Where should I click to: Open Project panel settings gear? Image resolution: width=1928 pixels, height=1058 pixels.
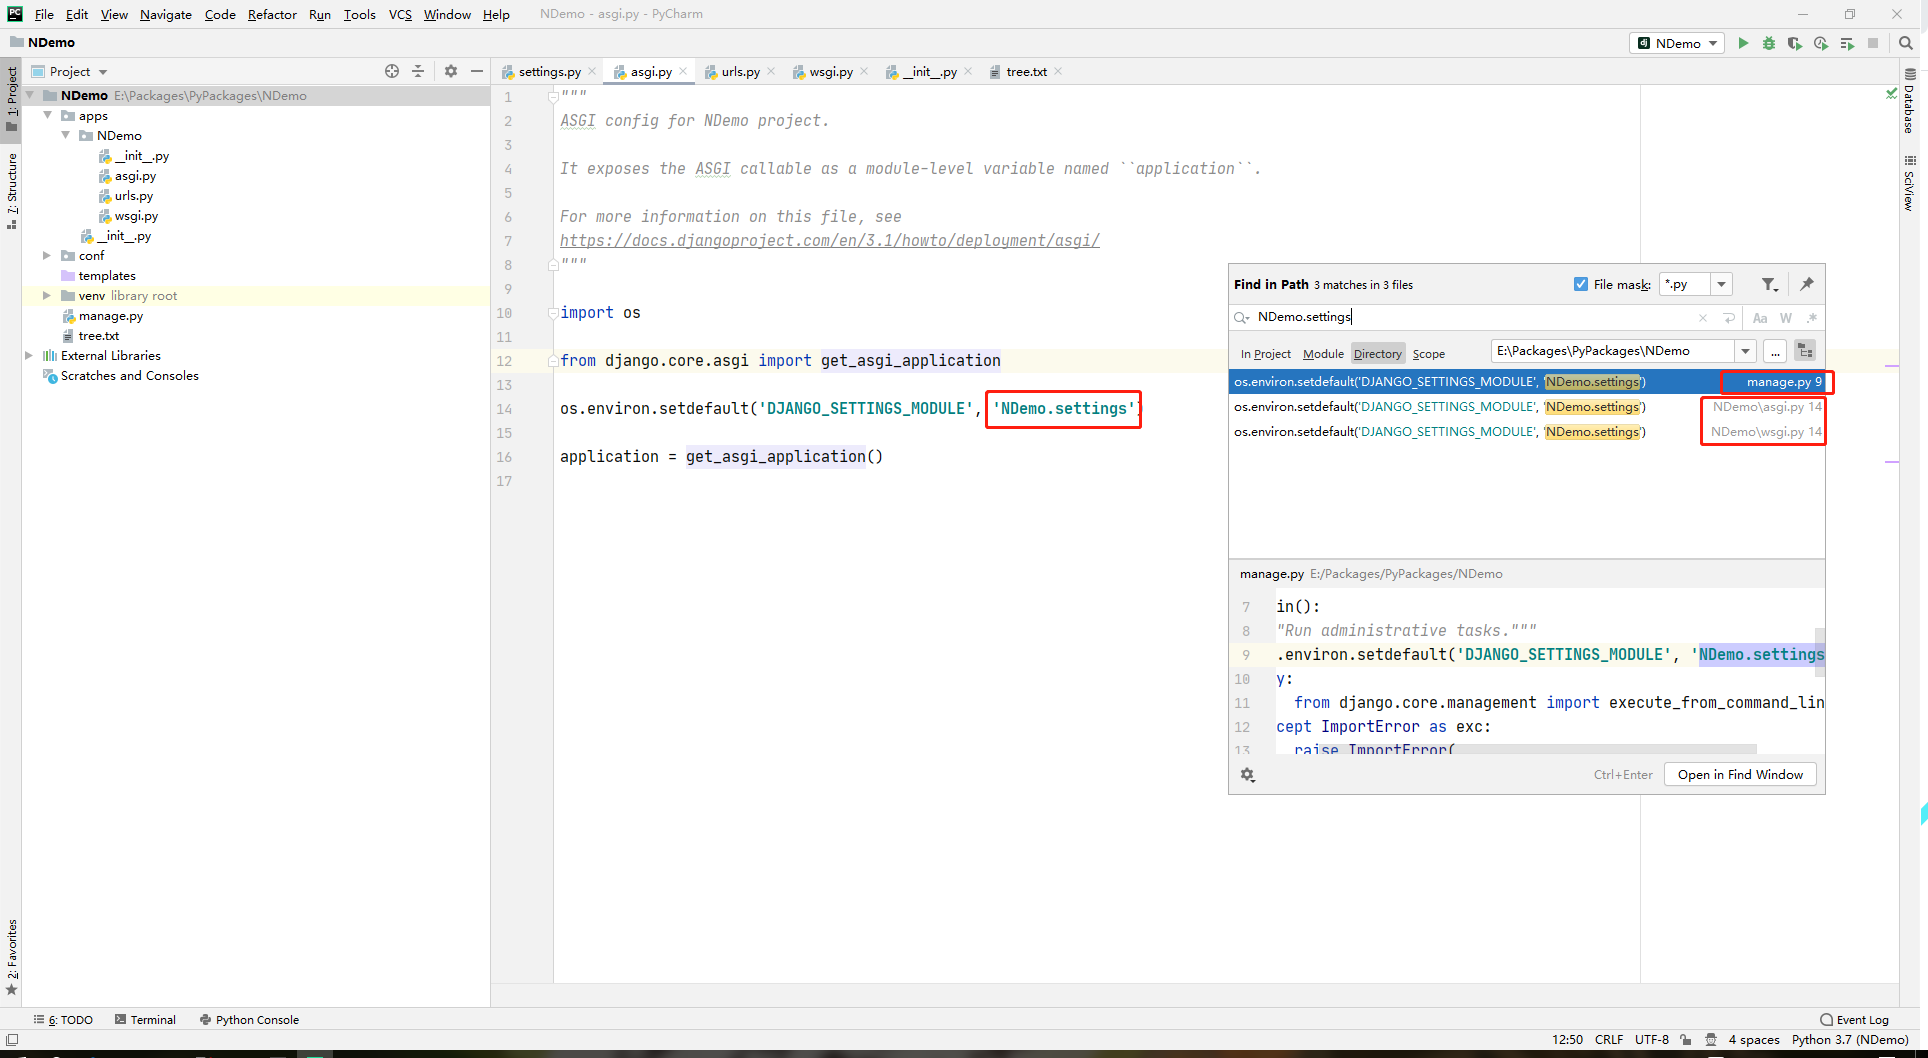pos(451,71)
